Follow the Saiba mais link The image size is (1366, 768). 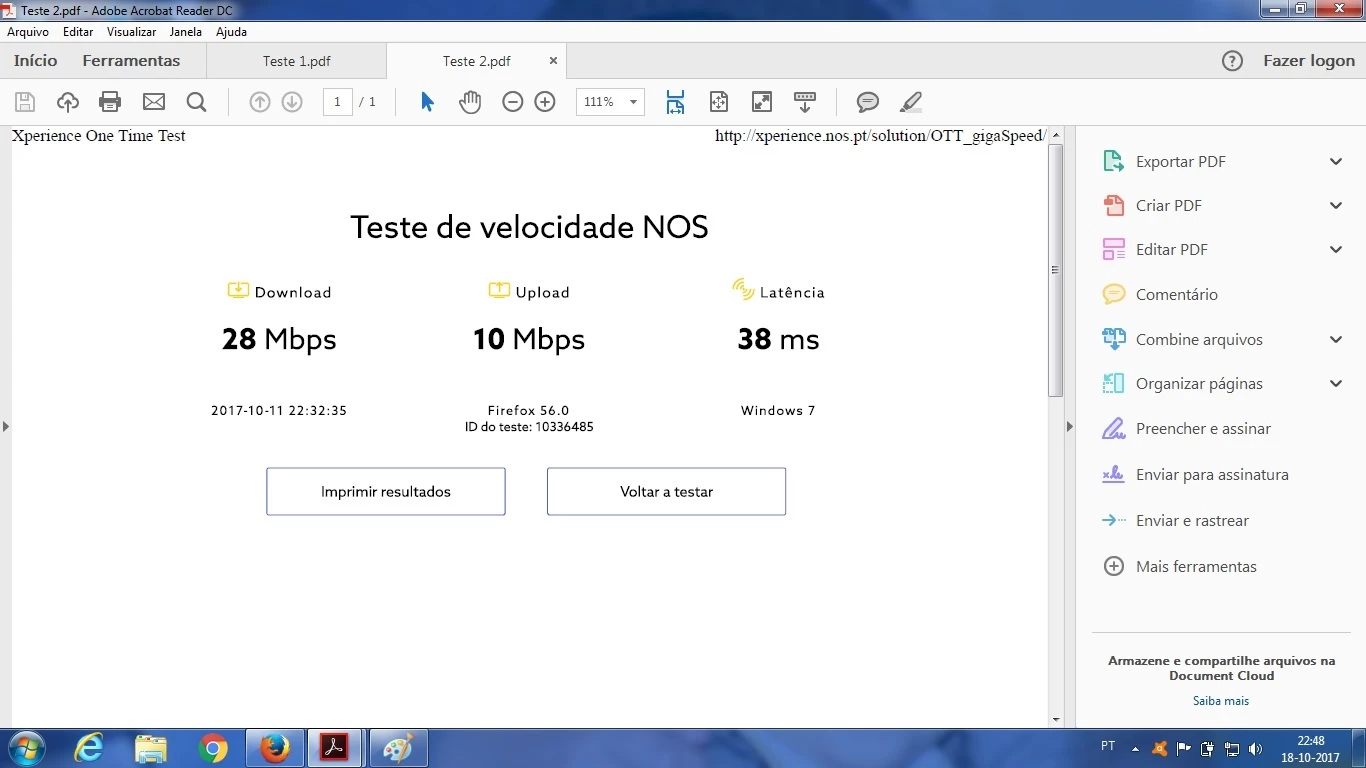pos(1221,701)
